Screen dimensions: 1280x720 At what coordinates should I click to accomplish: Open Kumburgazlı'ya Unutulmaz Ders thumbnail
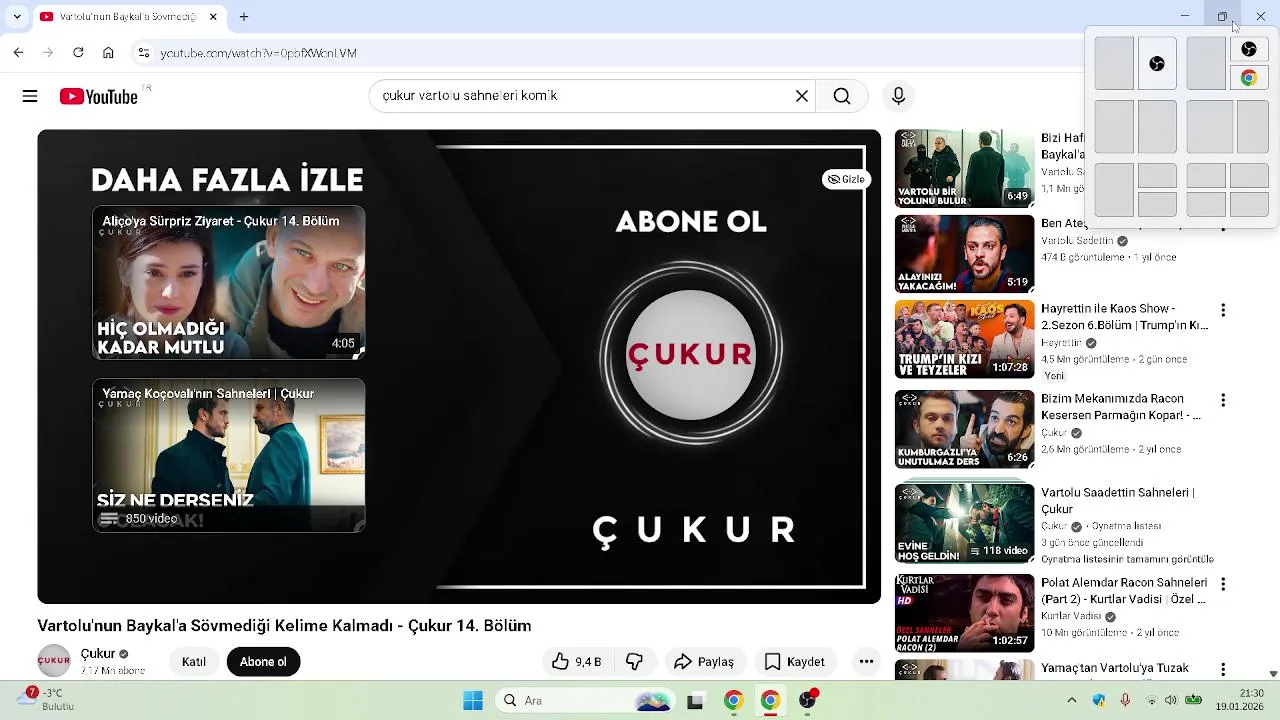point(964,429)
